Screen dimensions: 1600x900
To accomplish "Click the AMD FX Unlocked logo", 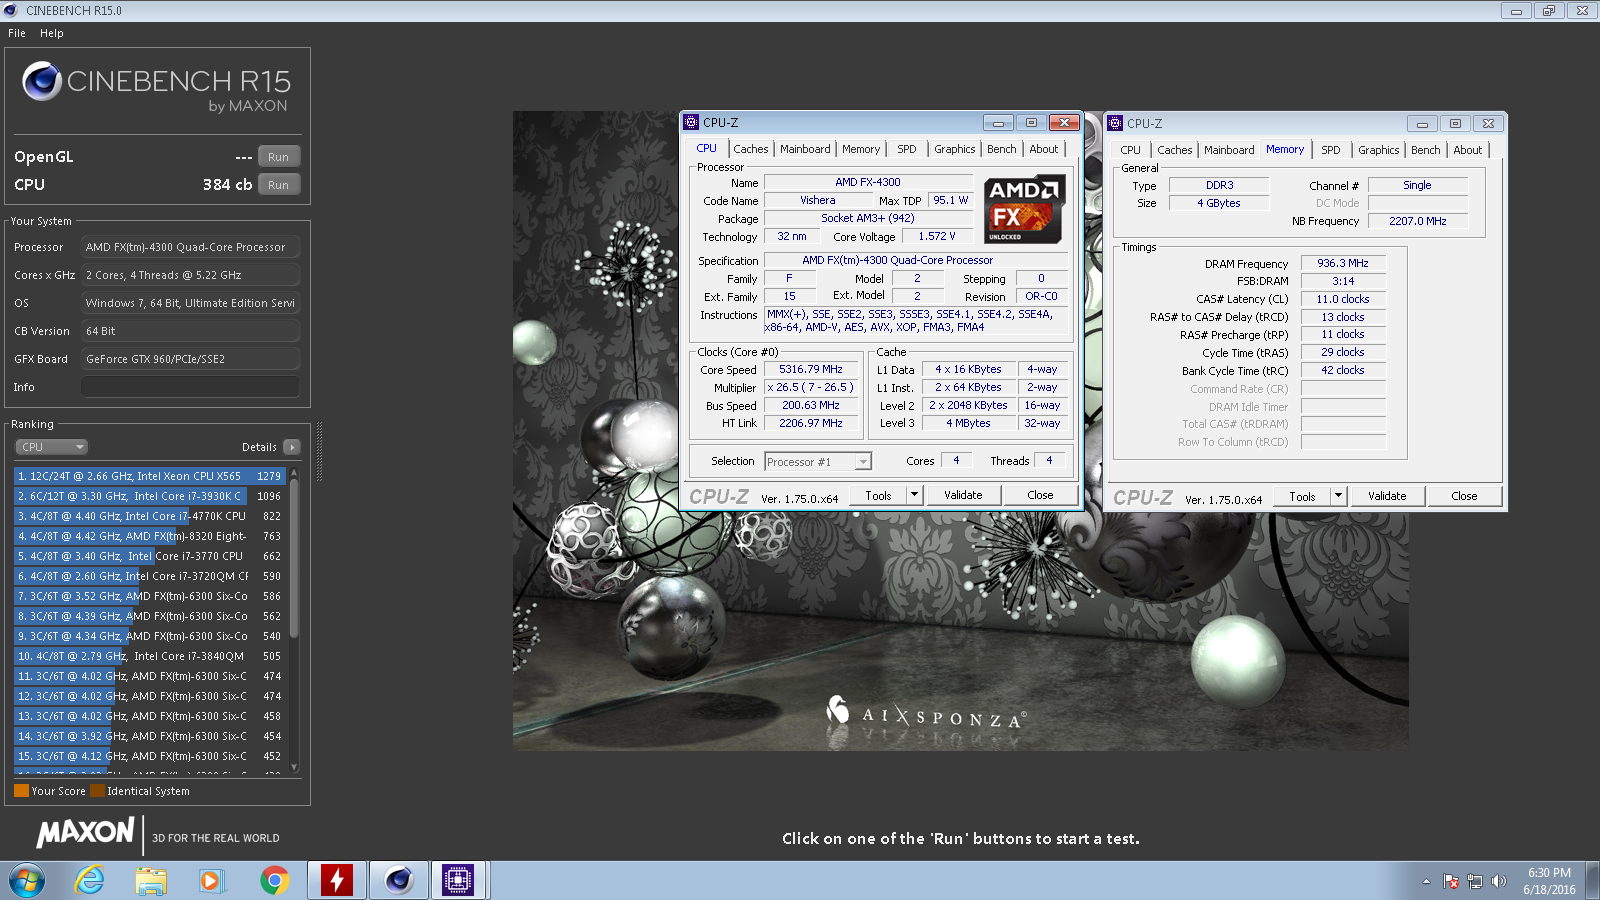I will click(x=1023, y=210).
